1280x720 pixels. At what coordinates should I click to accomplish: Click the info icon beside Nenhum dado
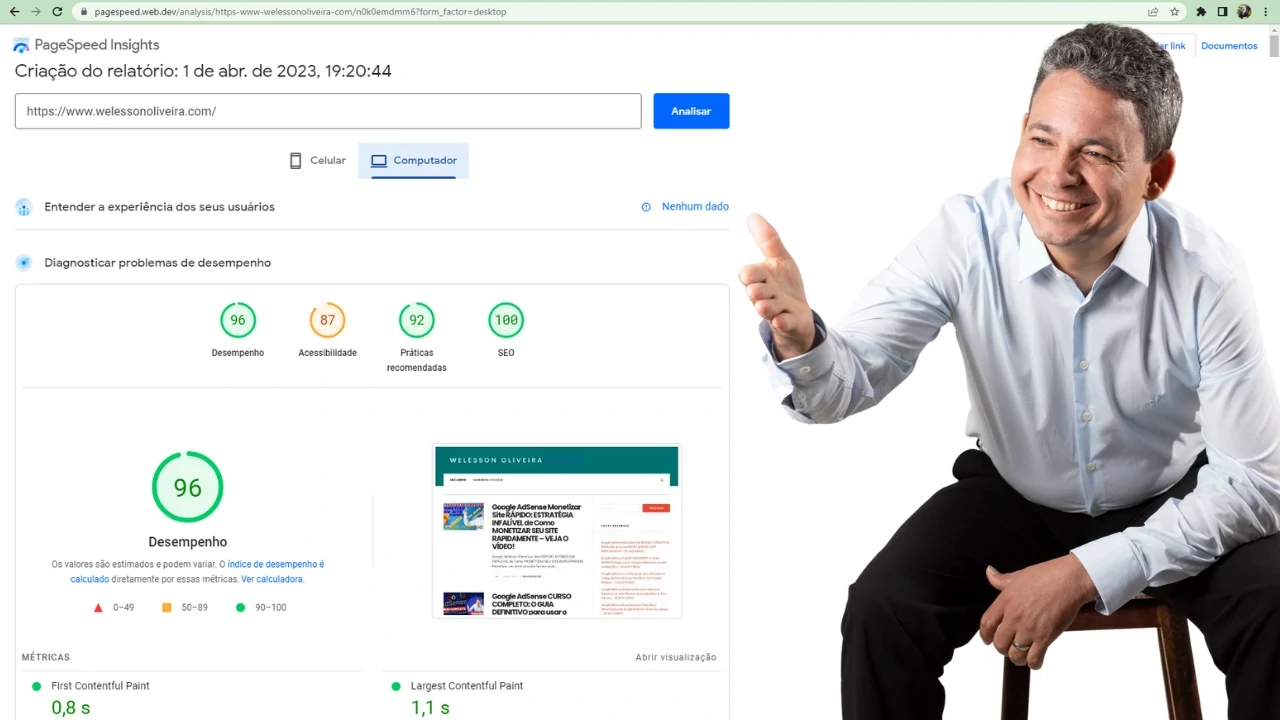[x=645, y=207]
